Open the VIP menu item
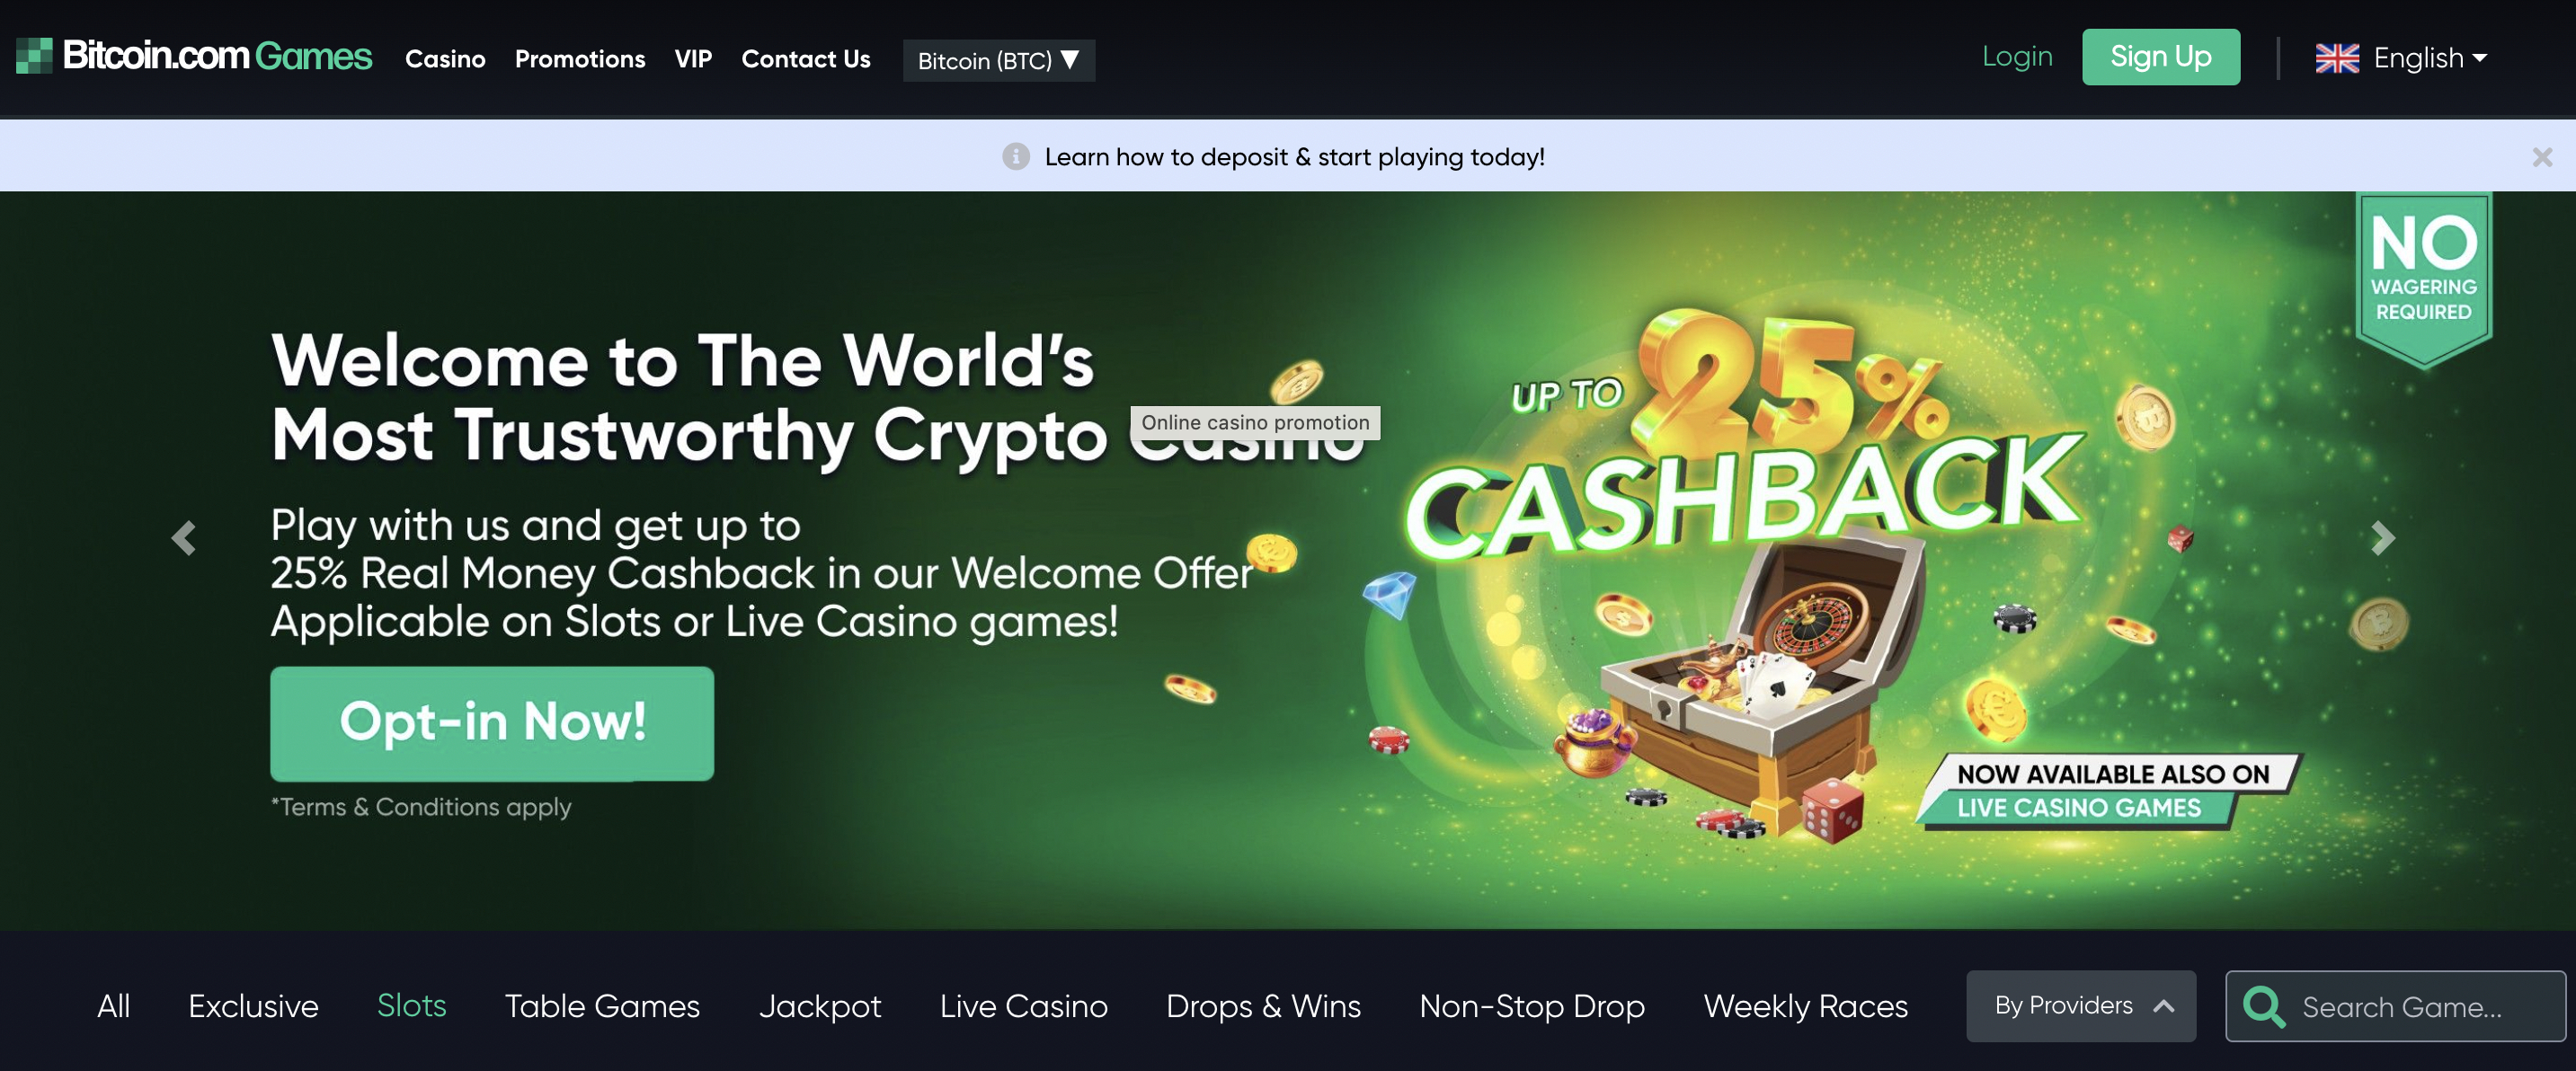This screenshot has height=1071, width=2576. click(x=693, y=59)
